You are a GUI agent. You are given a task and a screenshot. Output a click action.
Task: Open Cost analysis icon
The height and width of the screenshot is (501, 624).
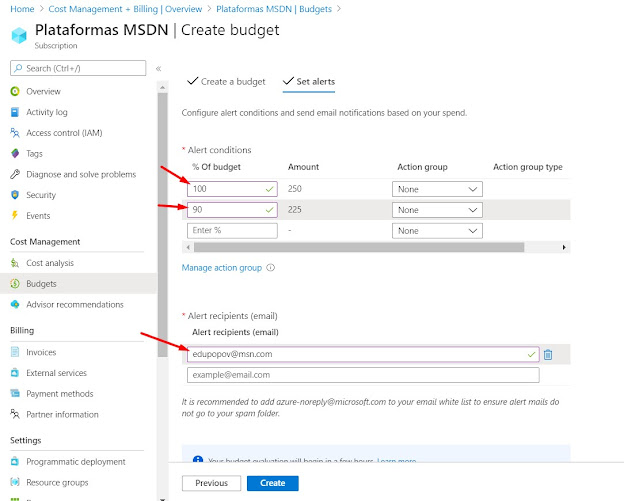pyautogui.click(x=15, y=263)
